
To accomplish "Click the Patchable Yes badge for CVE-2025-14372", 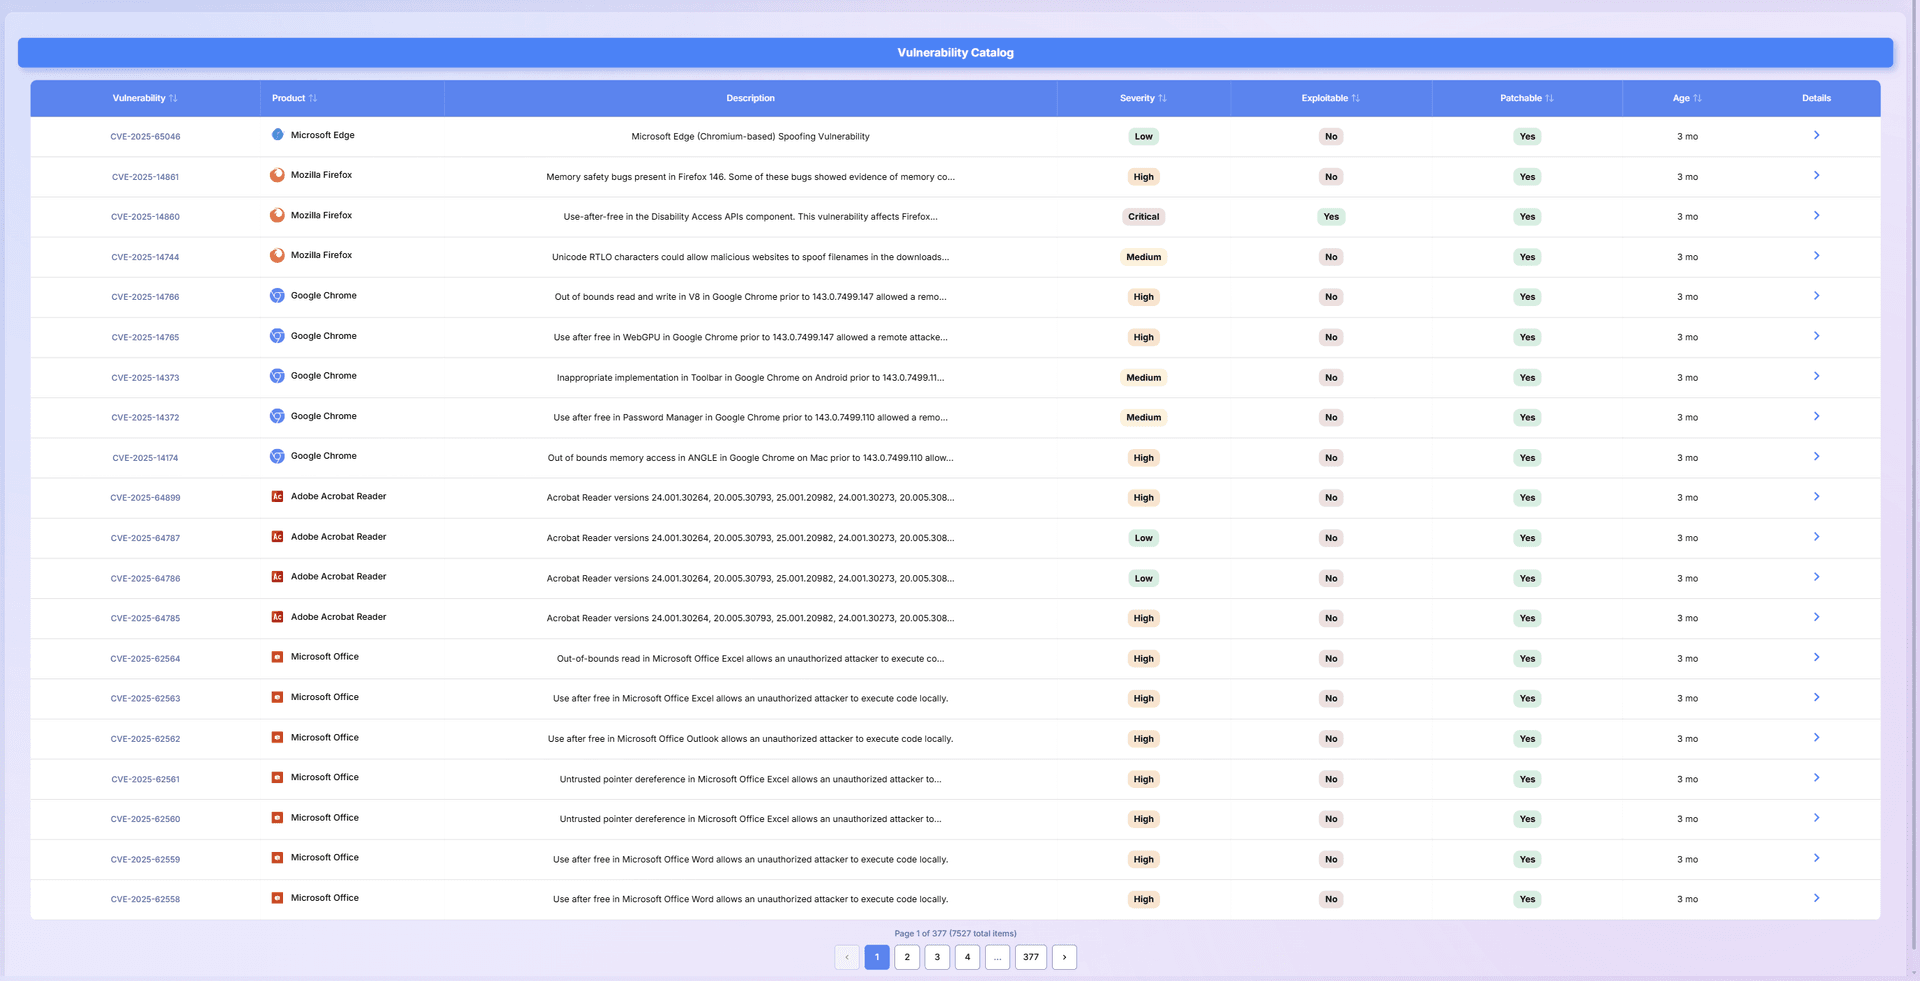I will (x=1527, y=418).
